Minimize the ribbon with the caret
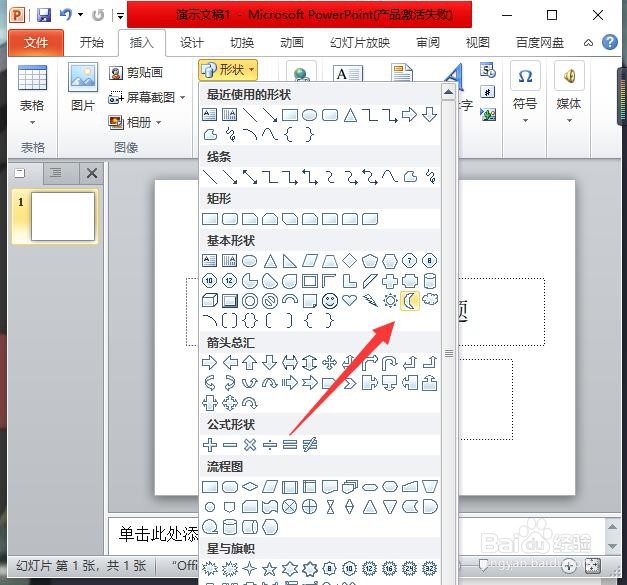The height and width of the screenshot is (585, 627). tap(588, 42)
